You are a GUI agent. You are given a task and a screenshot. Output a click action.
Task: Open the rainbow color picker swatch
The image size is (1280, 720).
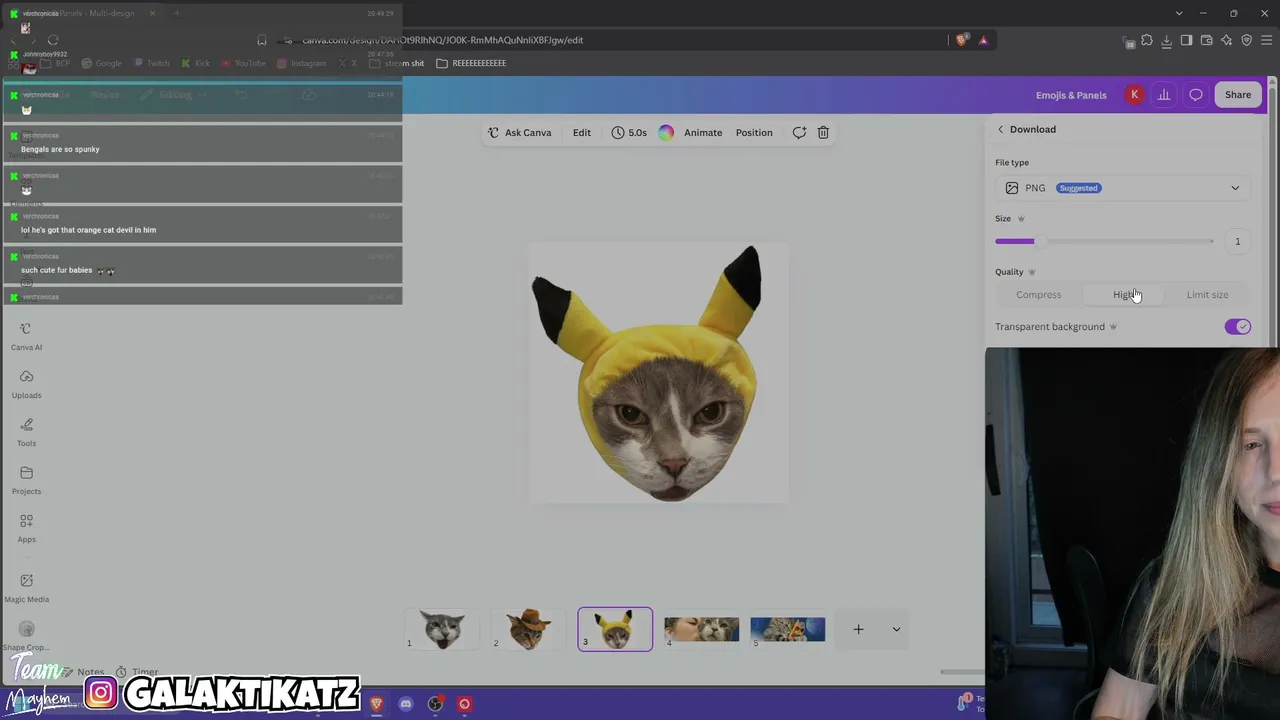pyautogui.click(x=666, y=132)
